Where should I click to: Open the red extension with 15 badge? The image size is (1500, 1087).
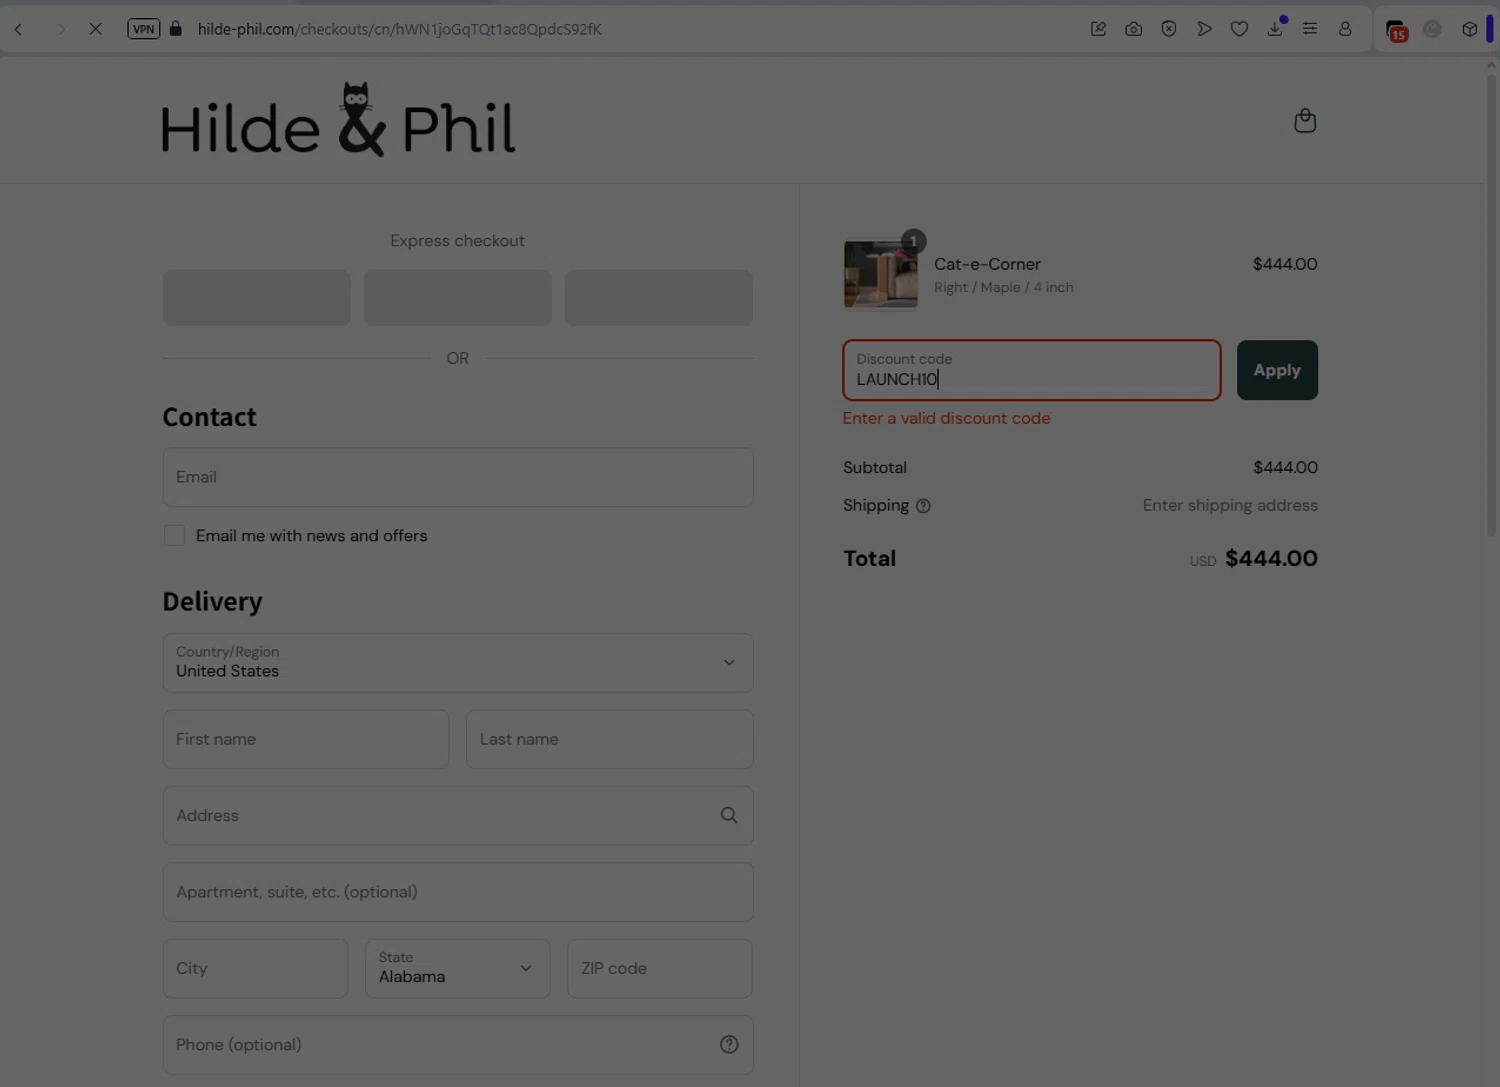pos(1396,30)
